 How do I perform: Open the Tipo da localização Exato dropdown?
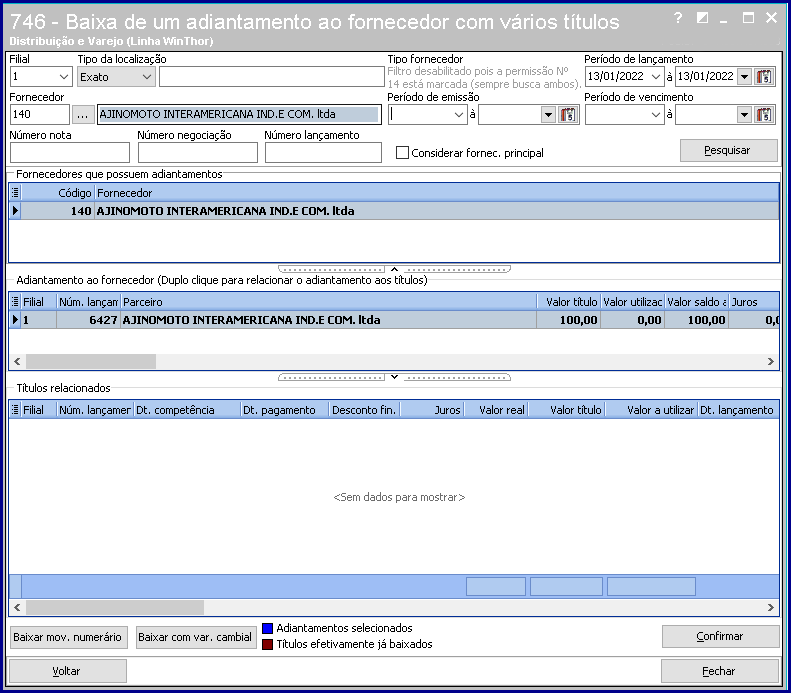click(147, 77)
